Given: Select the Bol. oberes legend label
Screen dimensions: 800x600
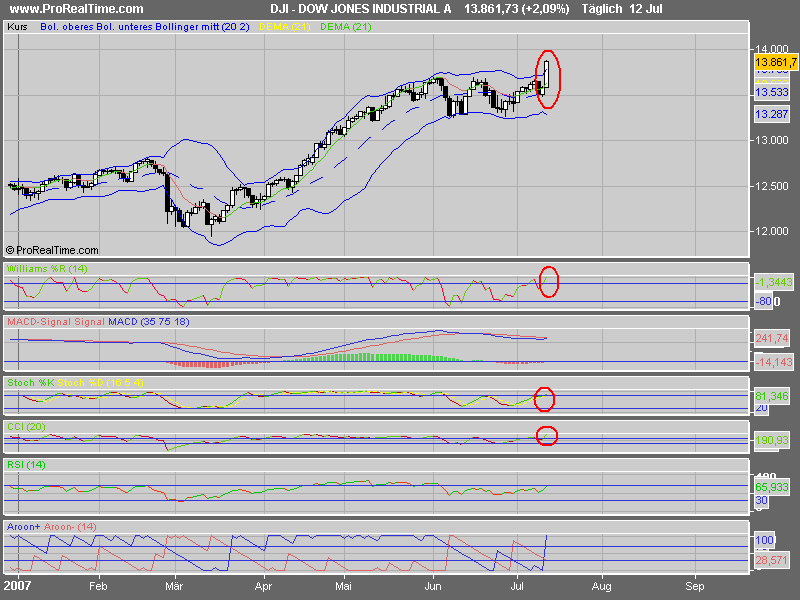Looking at the screenshot, I should click(x=65, y=27).
